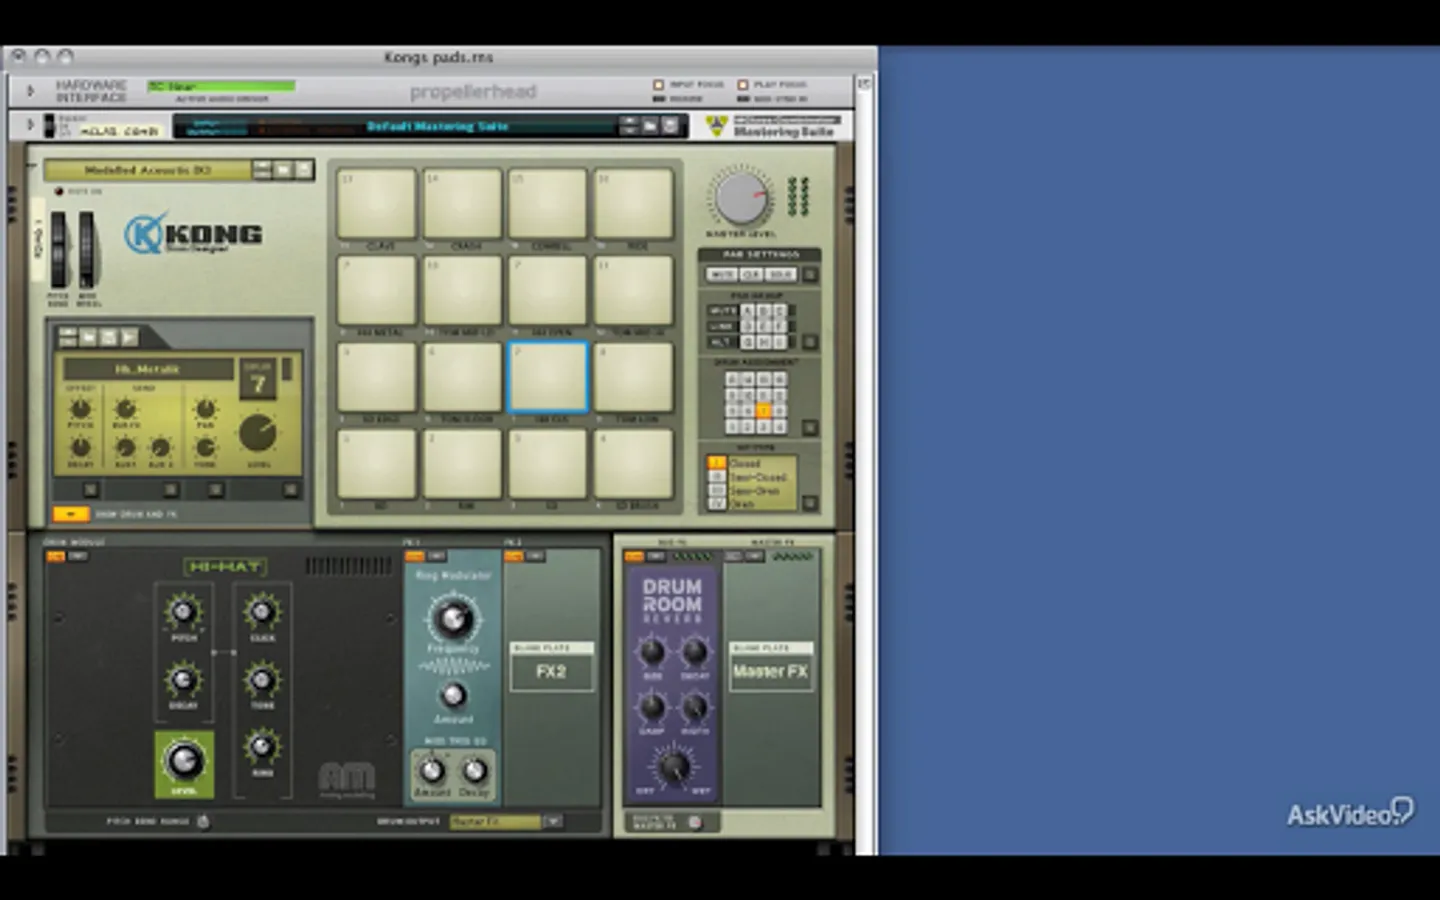Browse patches for the Mastering Suite device
This screenshot has width=1440, height=900.
coord(650,126)
